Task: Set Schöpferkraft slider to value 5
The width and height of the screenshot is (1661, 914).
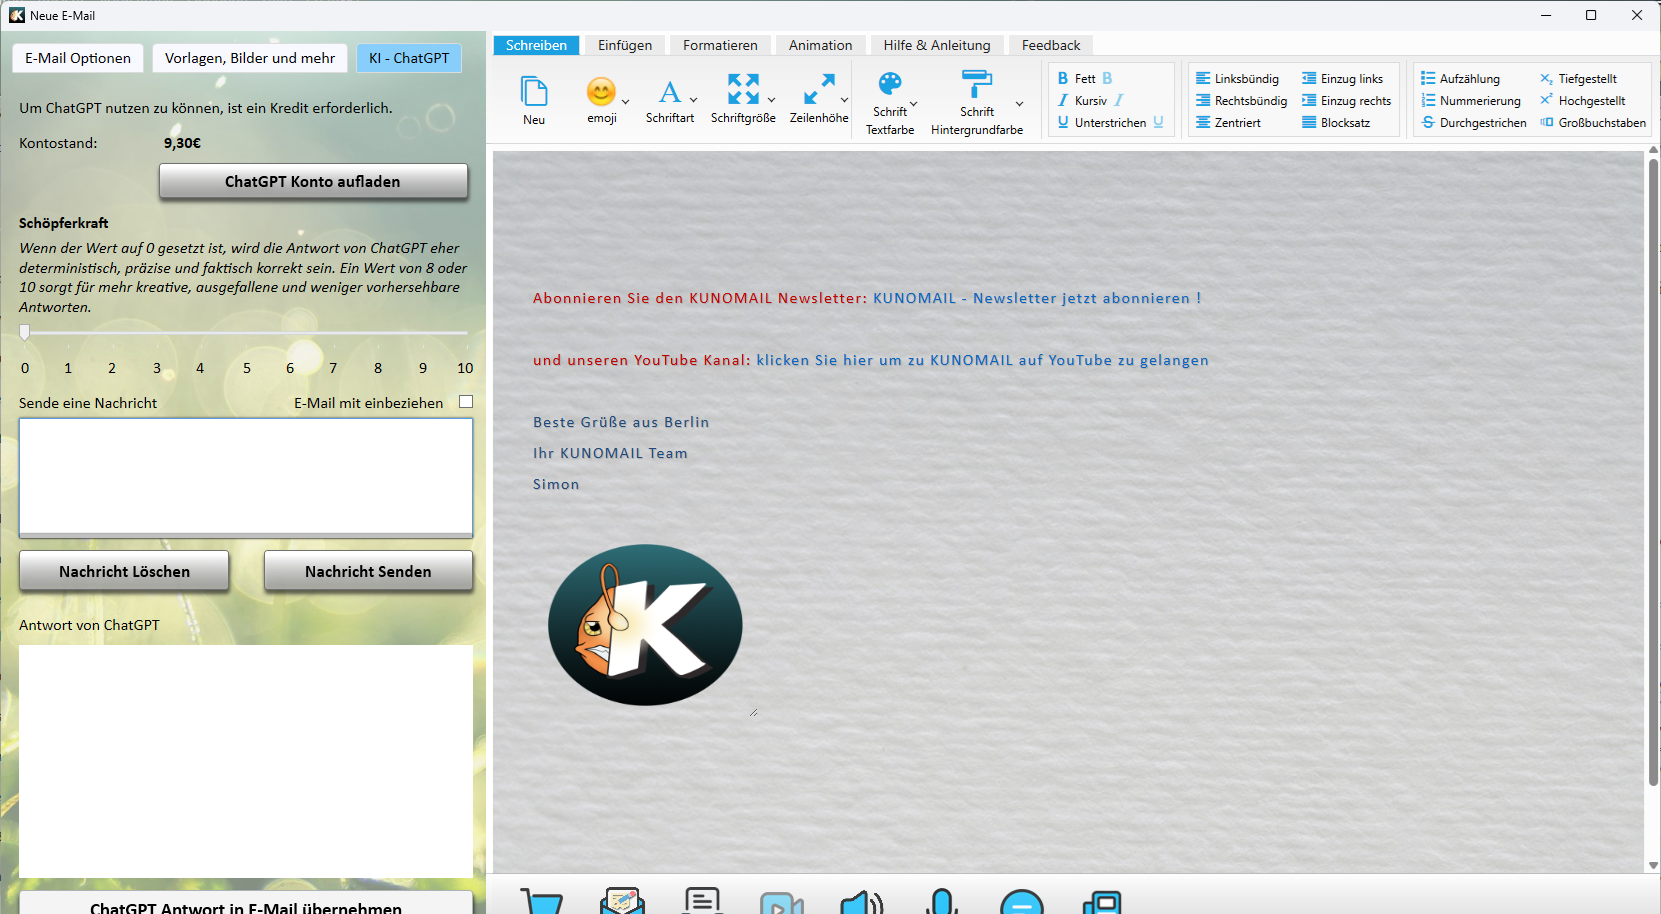Action: click(x=246, y=332)
